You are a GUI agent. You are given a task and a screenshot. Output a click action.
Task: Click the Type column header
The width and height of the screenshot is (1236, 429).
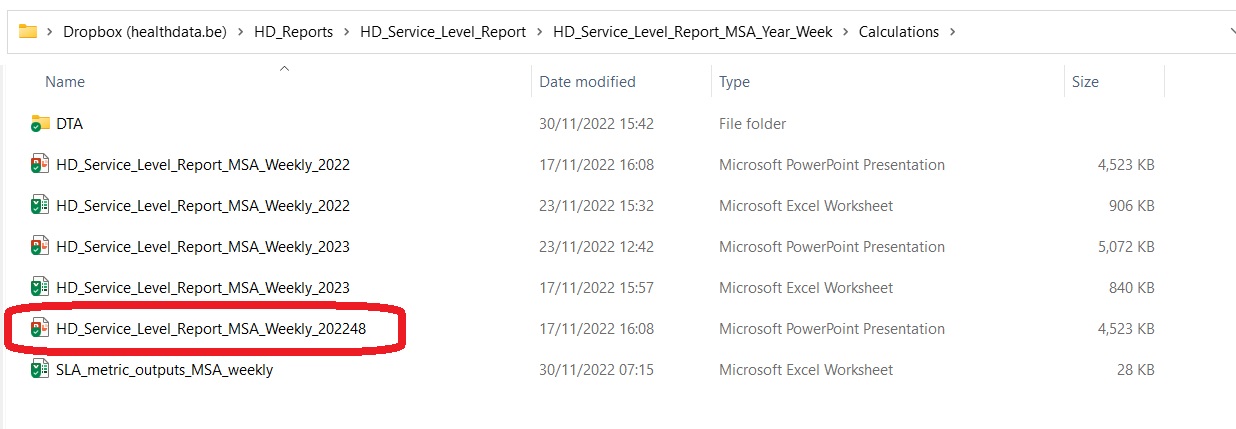click(734, 82)
